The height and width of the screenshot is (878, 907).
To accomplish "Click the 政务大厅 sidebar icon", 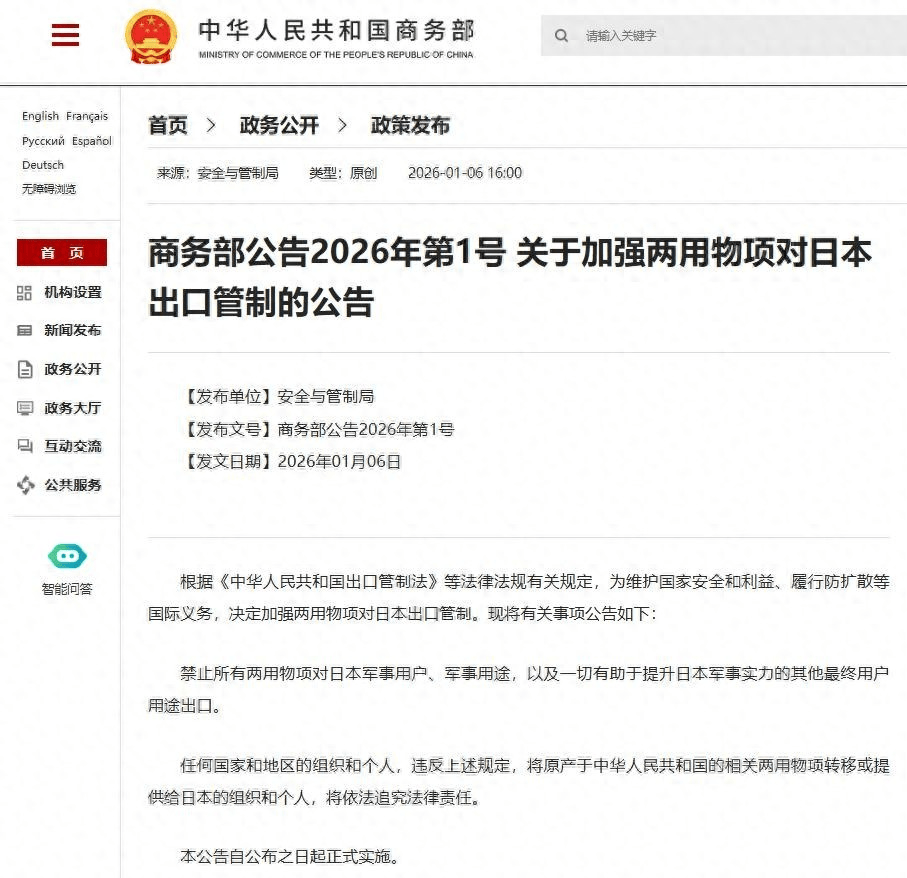I will pyautogui.click(x=24, y=407).
